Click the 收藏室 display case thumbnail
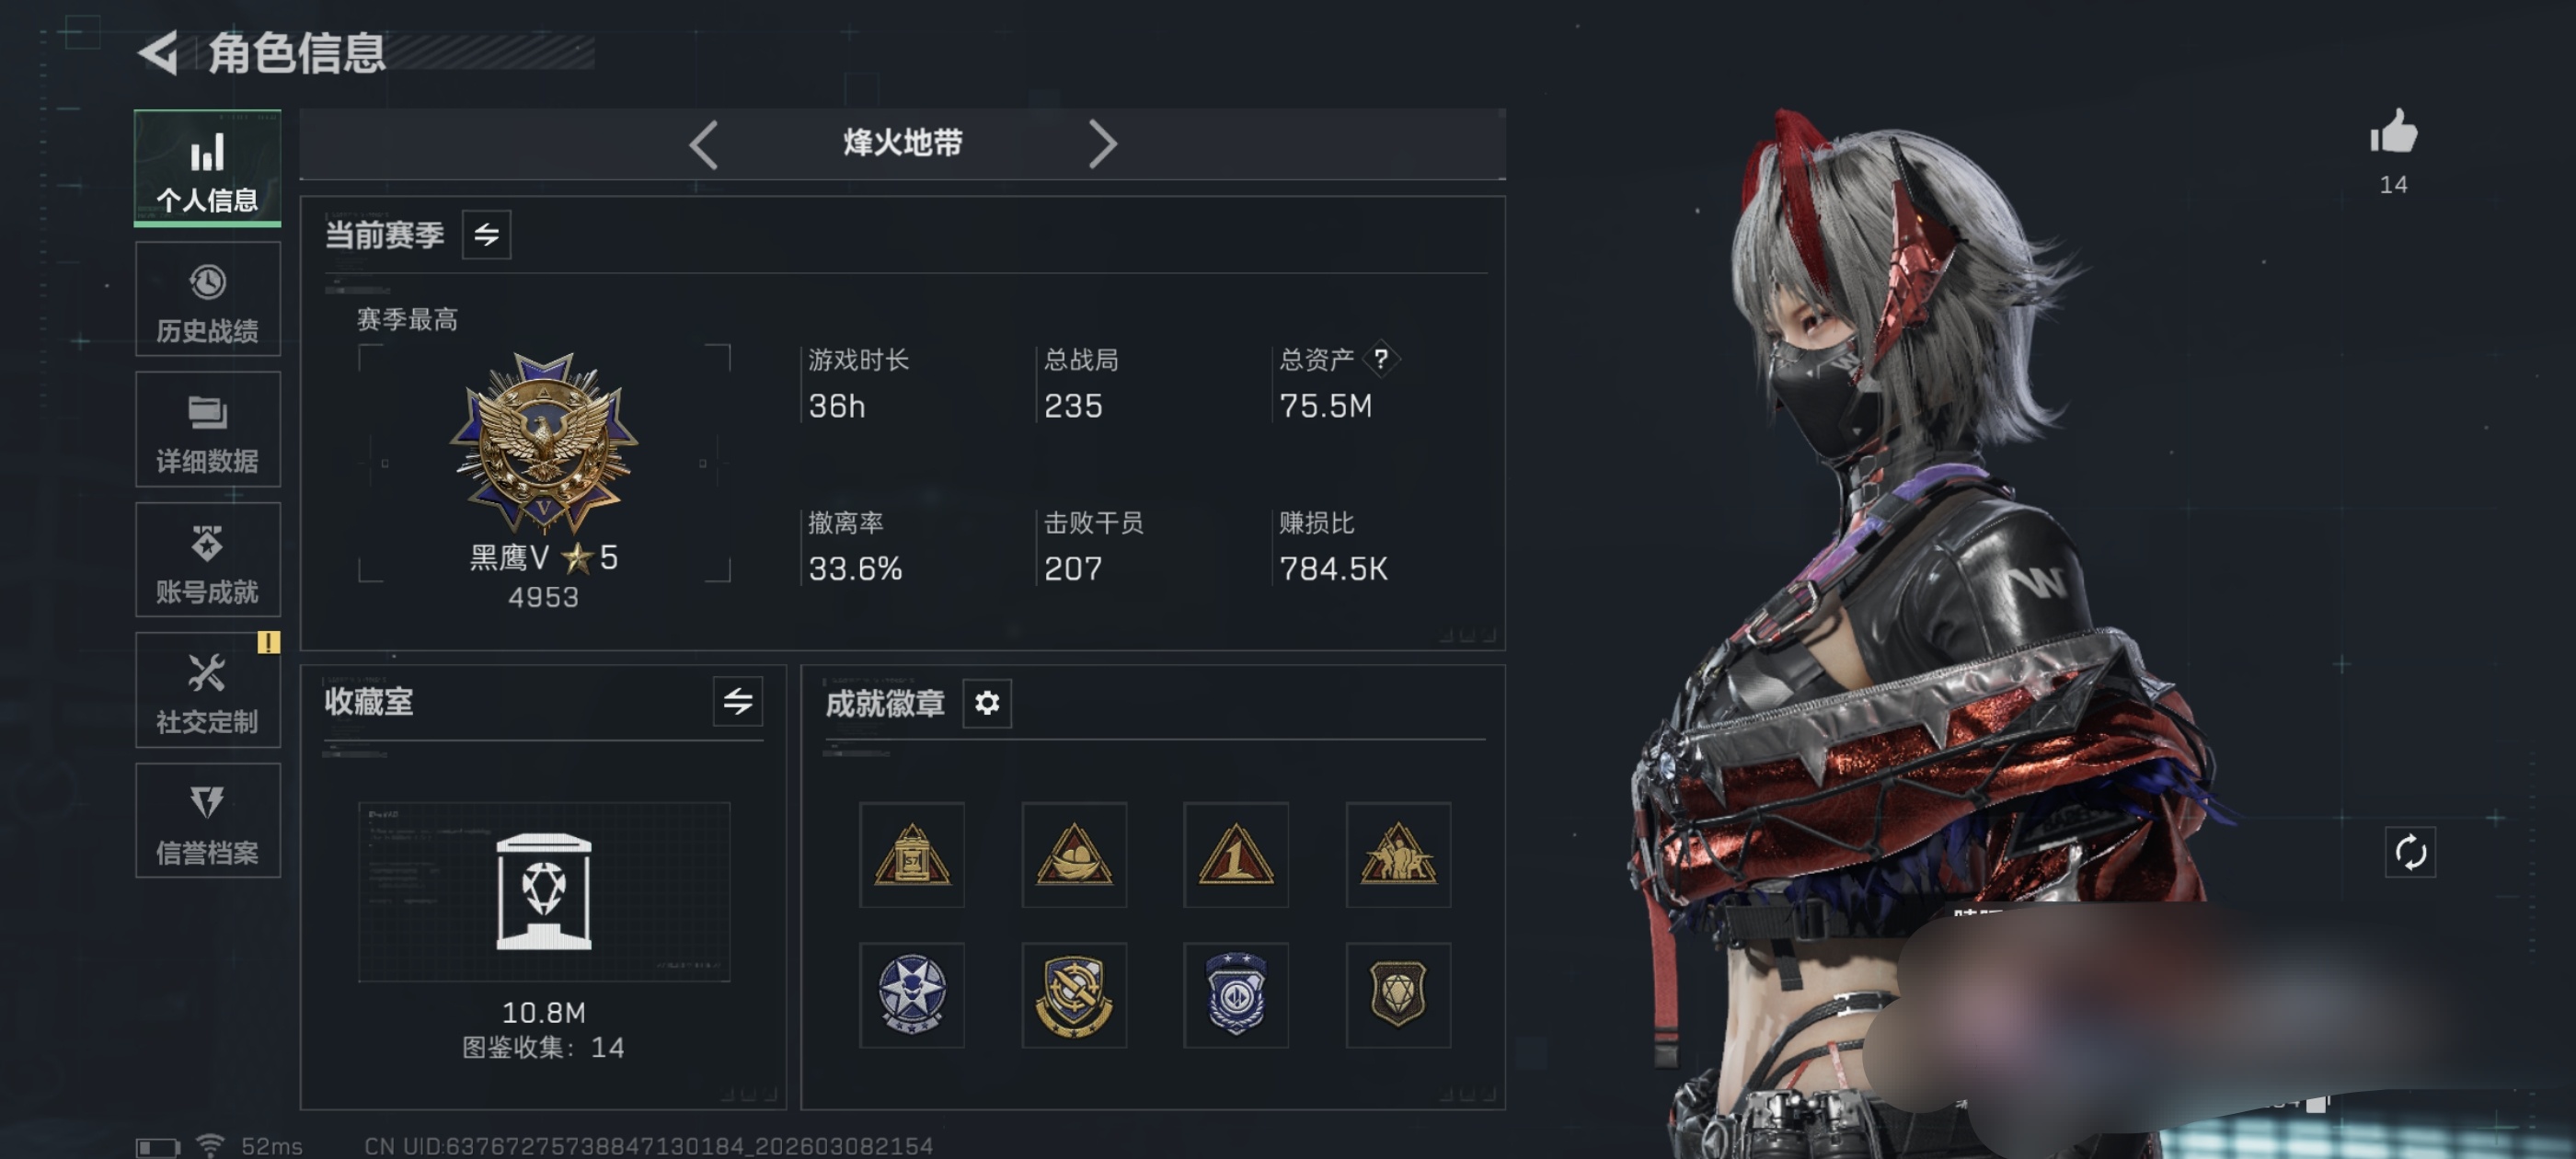The image size is (2576, 1159). [x=544, y=891]
